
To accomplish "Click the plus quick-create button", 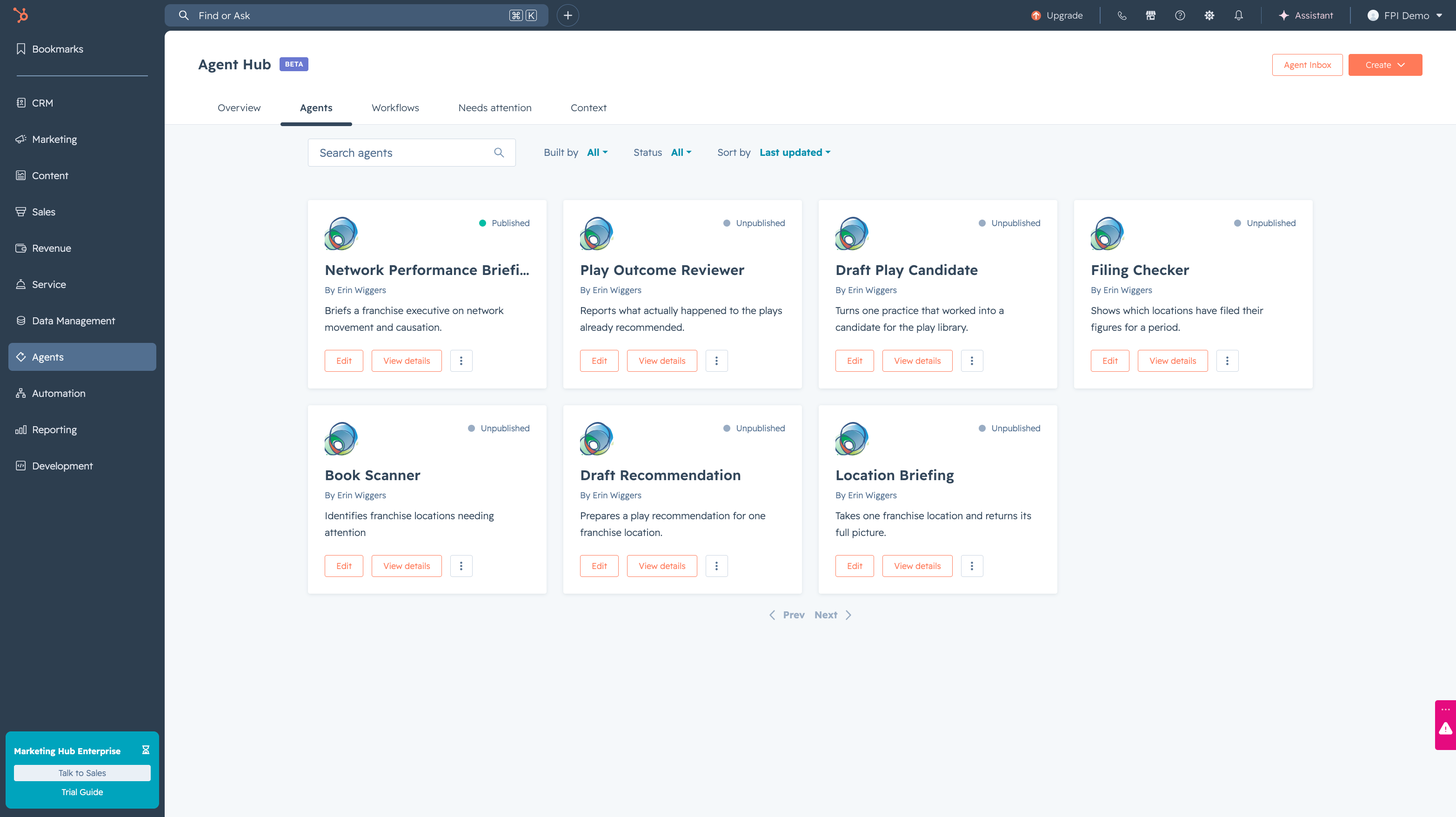I will point(567,15).
